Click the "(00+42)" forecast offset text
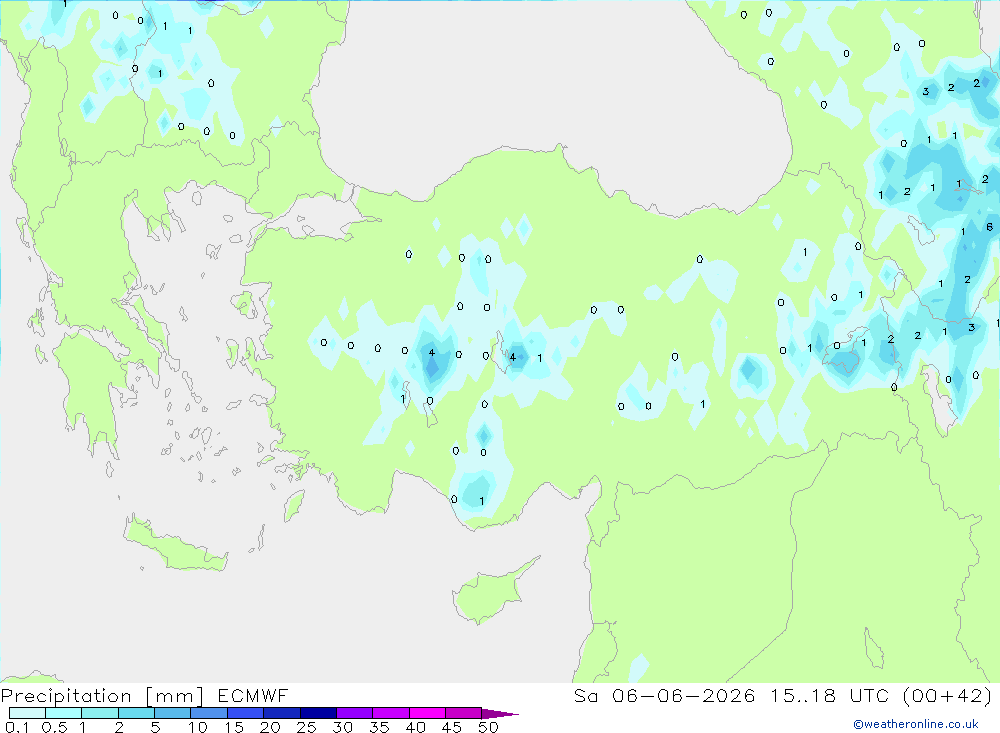1000x733 pixels. 948,695
